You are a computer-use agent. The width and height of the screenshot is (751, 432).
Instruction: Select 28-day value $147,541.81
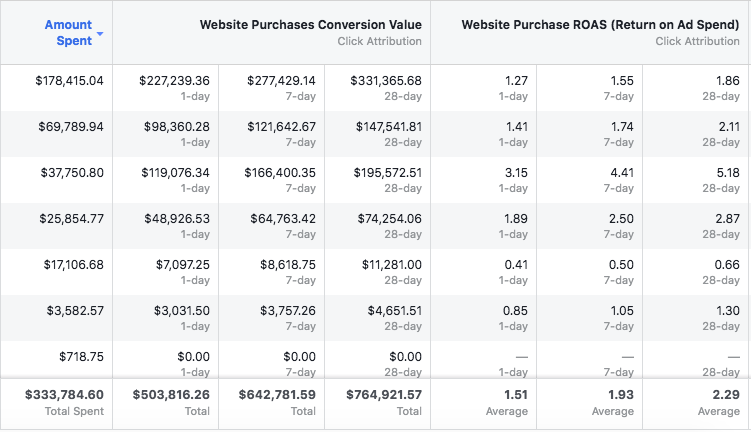(389, 126)
